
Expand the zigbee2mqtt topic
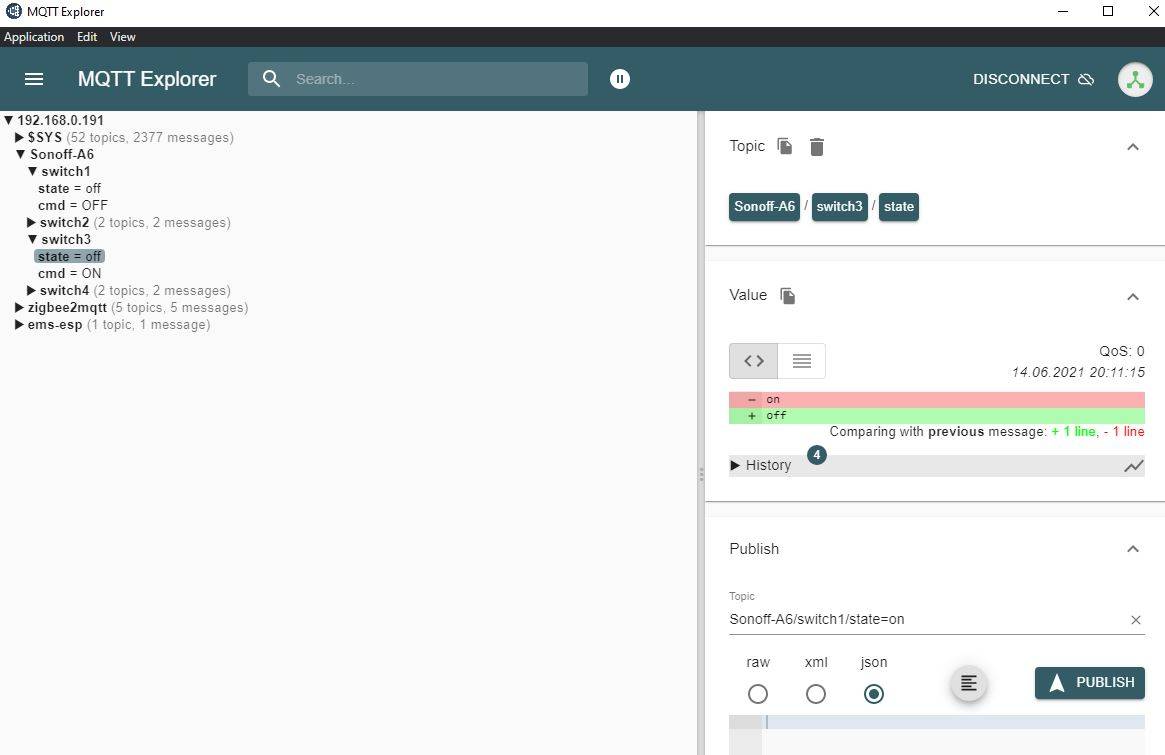[x=20, y=308]
